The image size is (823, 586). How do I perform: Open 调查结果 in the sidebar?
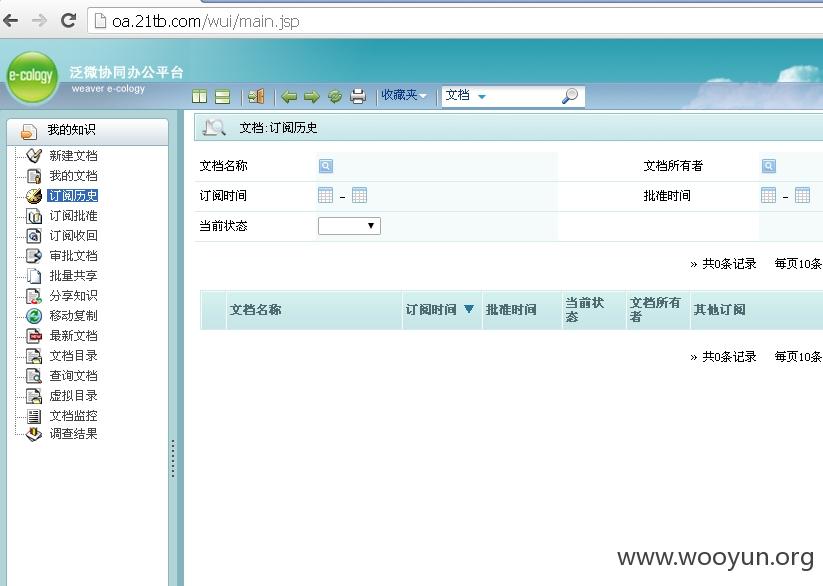pos(73,434)
